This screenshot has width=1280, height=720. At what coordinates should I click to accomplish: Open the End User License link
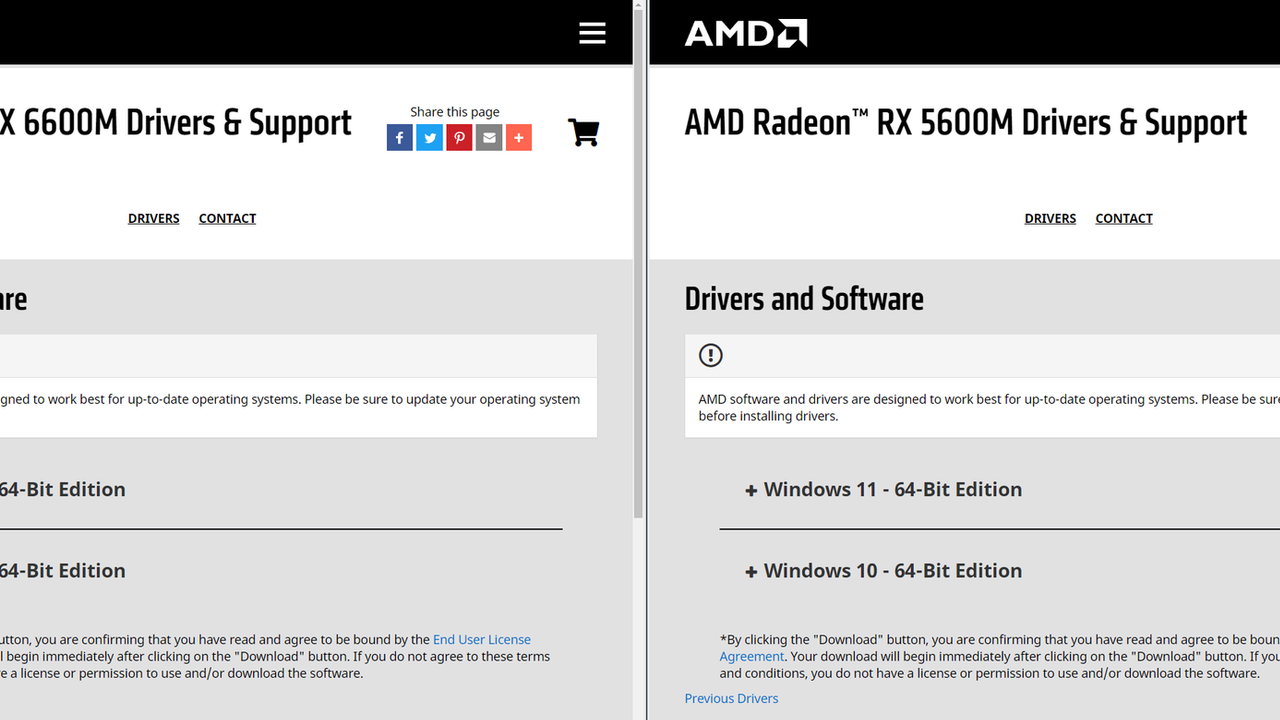tap(481, 639)
